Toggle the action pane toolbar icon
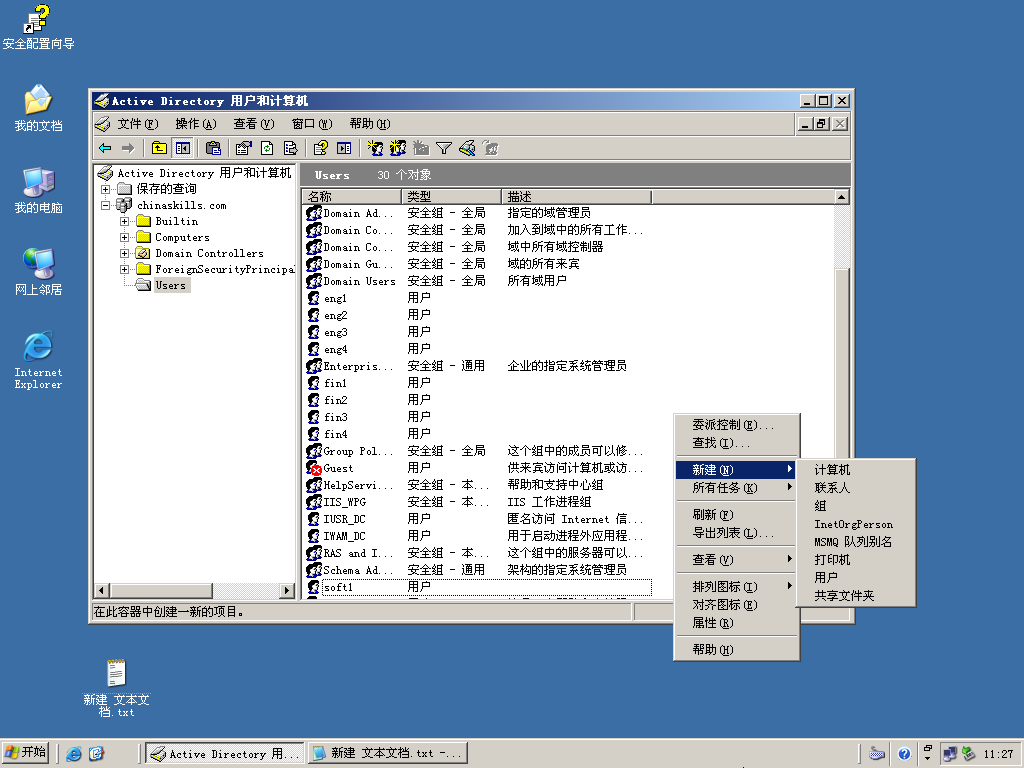 (x=344, y=148)
